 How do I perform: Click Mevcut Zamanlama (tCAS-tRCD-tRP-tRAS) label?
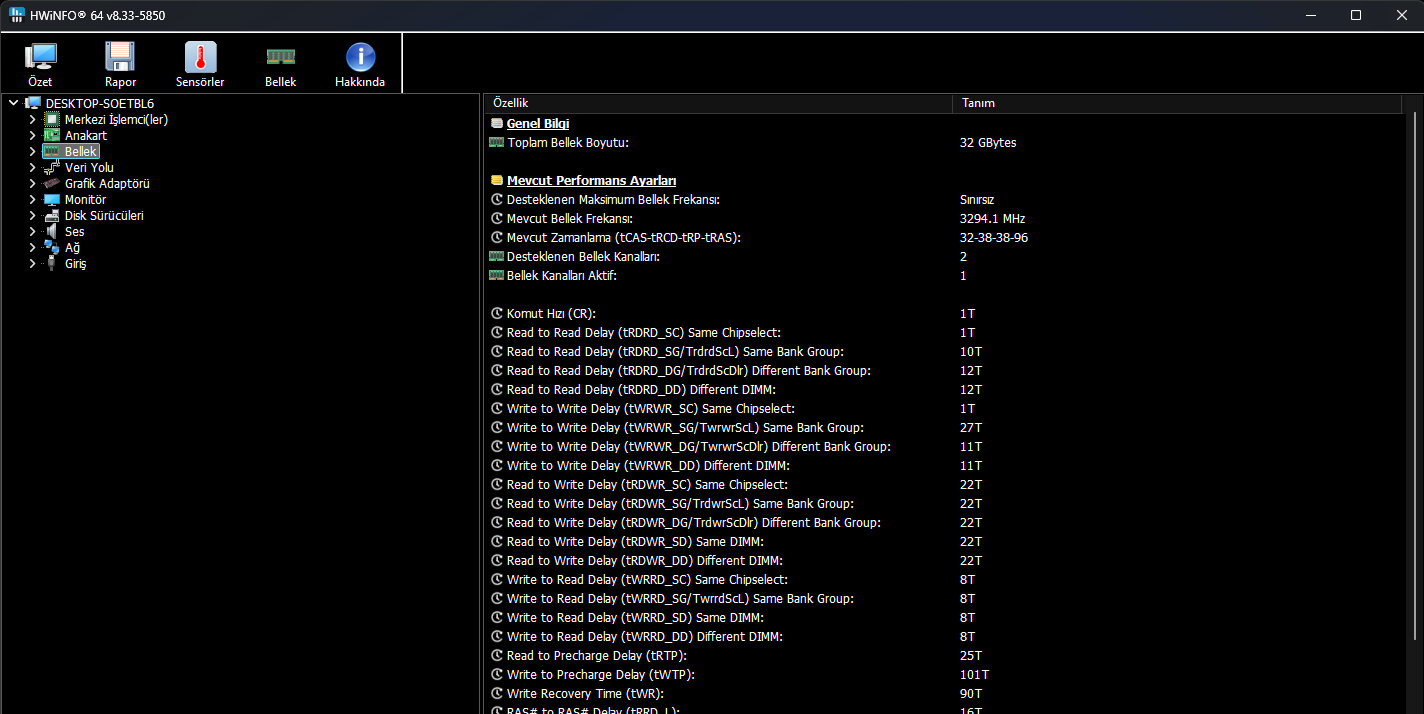tap(624, 238)
